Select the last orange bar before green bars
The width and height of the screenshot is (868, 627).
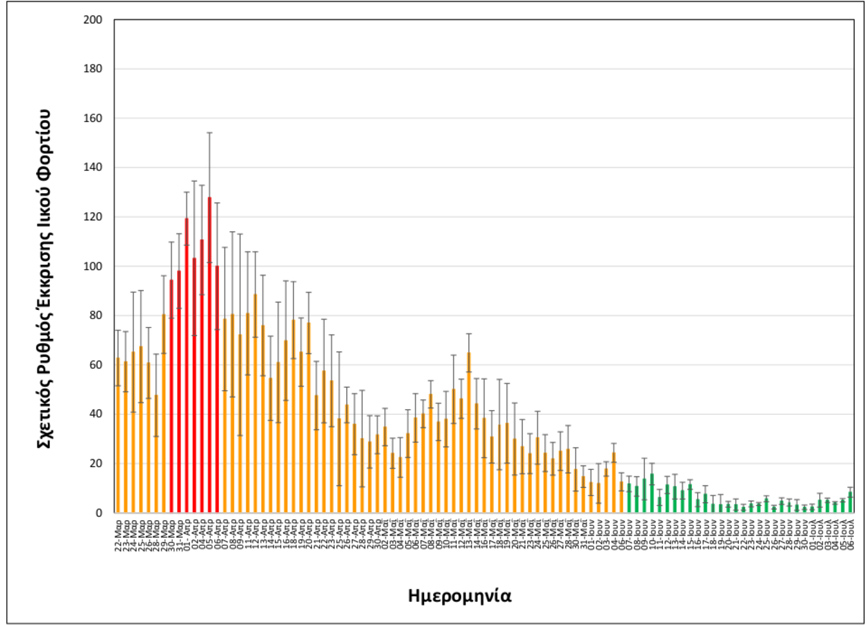click(621, 497)
